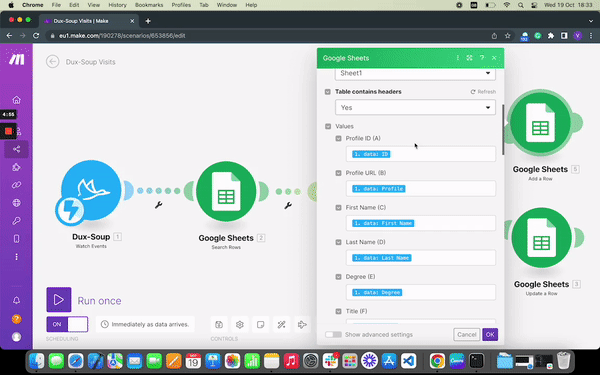Toggle the Profile URL (B) checkbox

click(x=338, y=173)
